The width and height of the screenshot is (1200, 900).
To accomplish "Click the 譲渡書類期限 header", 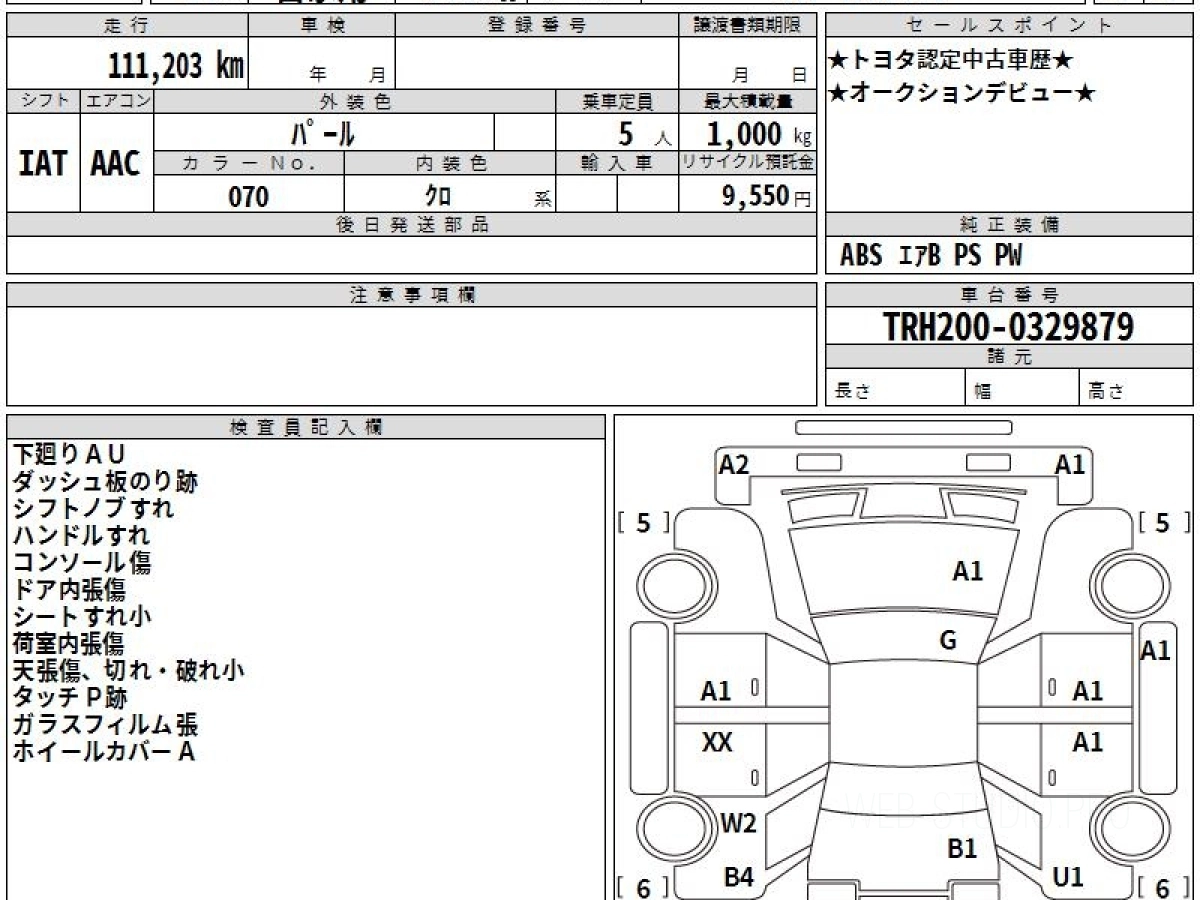I will click(747, 26).
